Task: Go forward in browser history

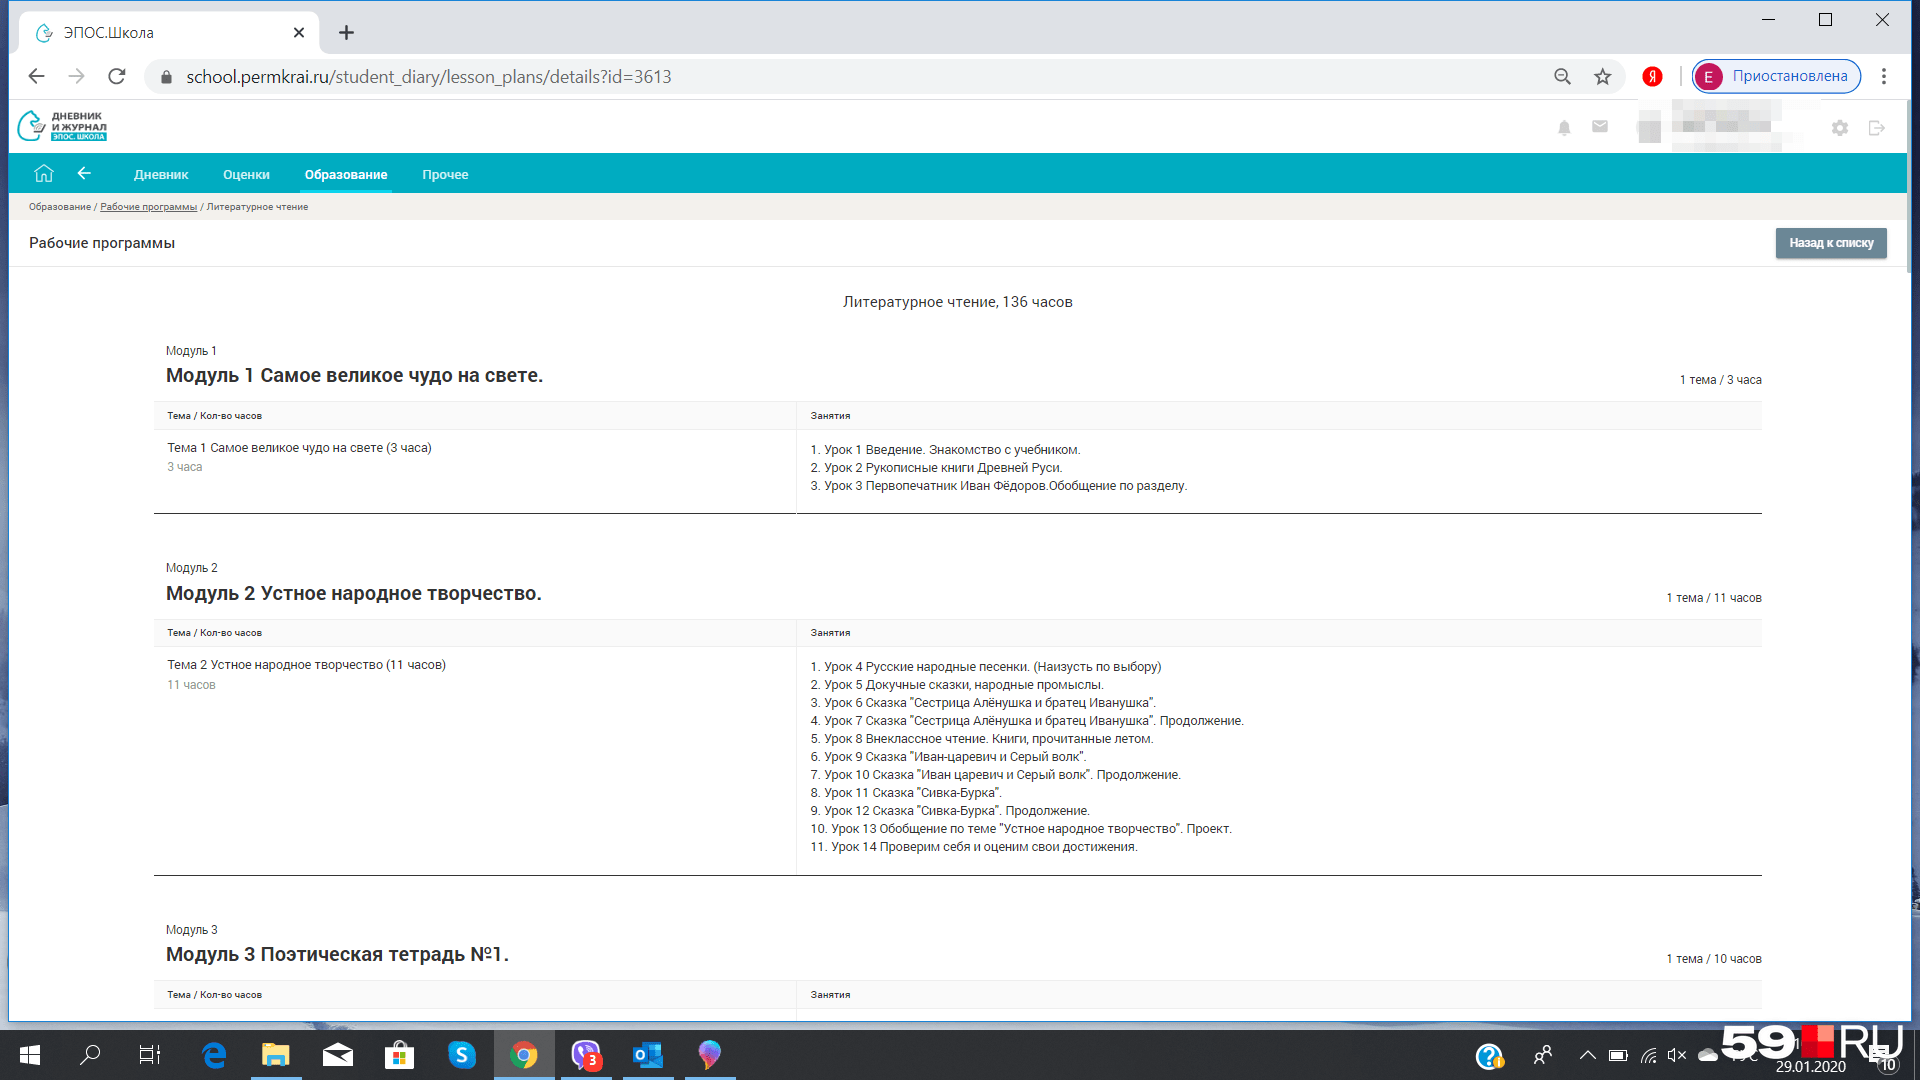Action: click(77, 77)
